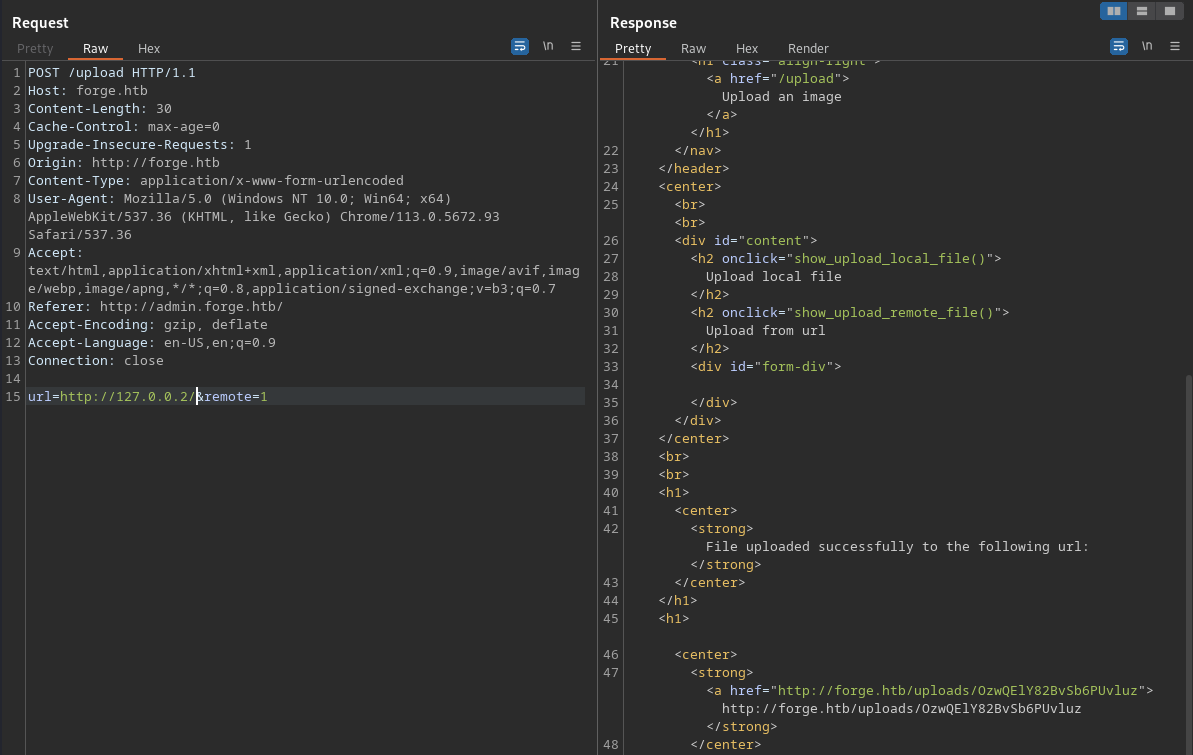This screenshot has height=755, width=1193.
Task: Click the Accept header line starting text/html
Action: tap(304, 271)
